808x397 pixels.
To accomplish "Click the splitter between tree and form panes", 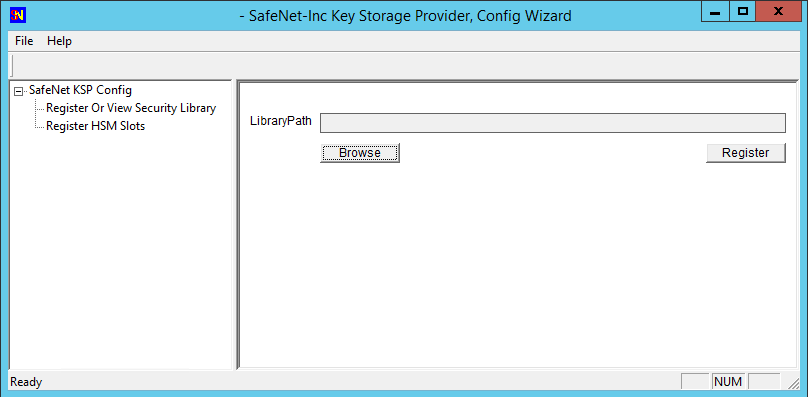I will coord(234,225).
